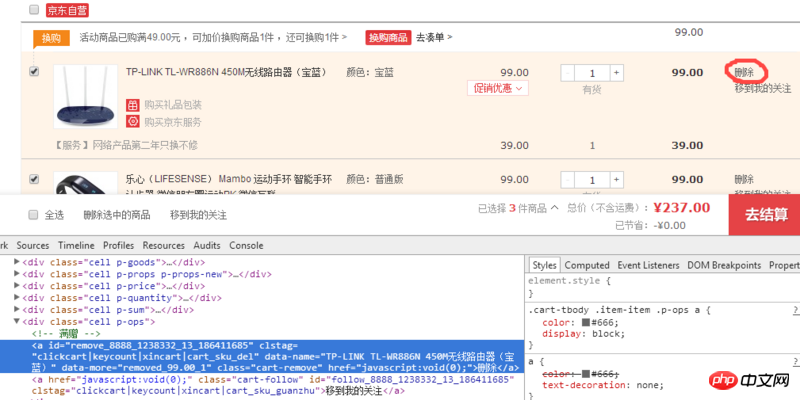
Task: Select the DOM Breakpoints sidebar tab
Action: (724, 265)
